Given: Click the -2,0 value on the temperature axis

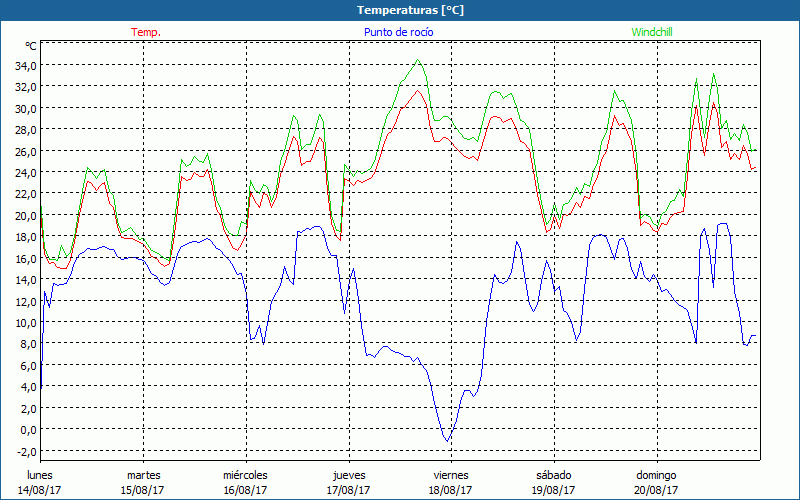Looking at the screenshot, I should 26,451.
